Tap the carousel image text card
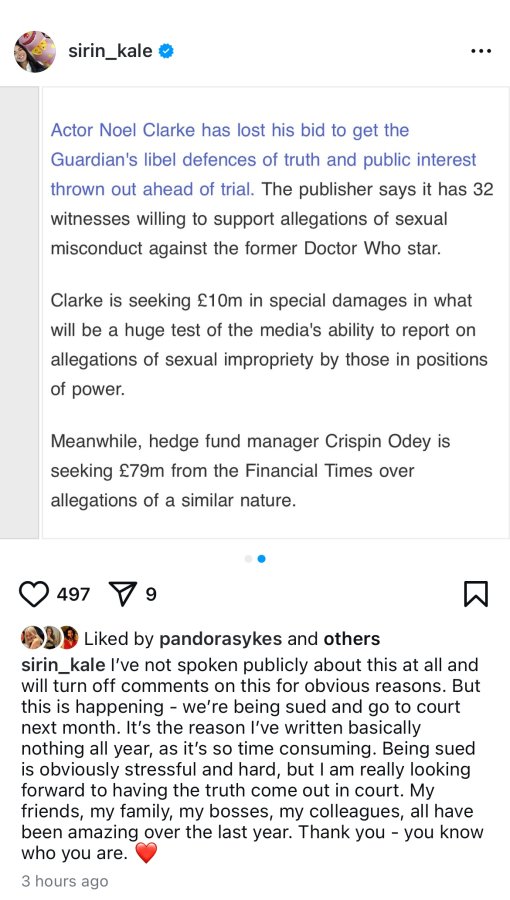This screenshot has height=900, width=510. point(276,313)
